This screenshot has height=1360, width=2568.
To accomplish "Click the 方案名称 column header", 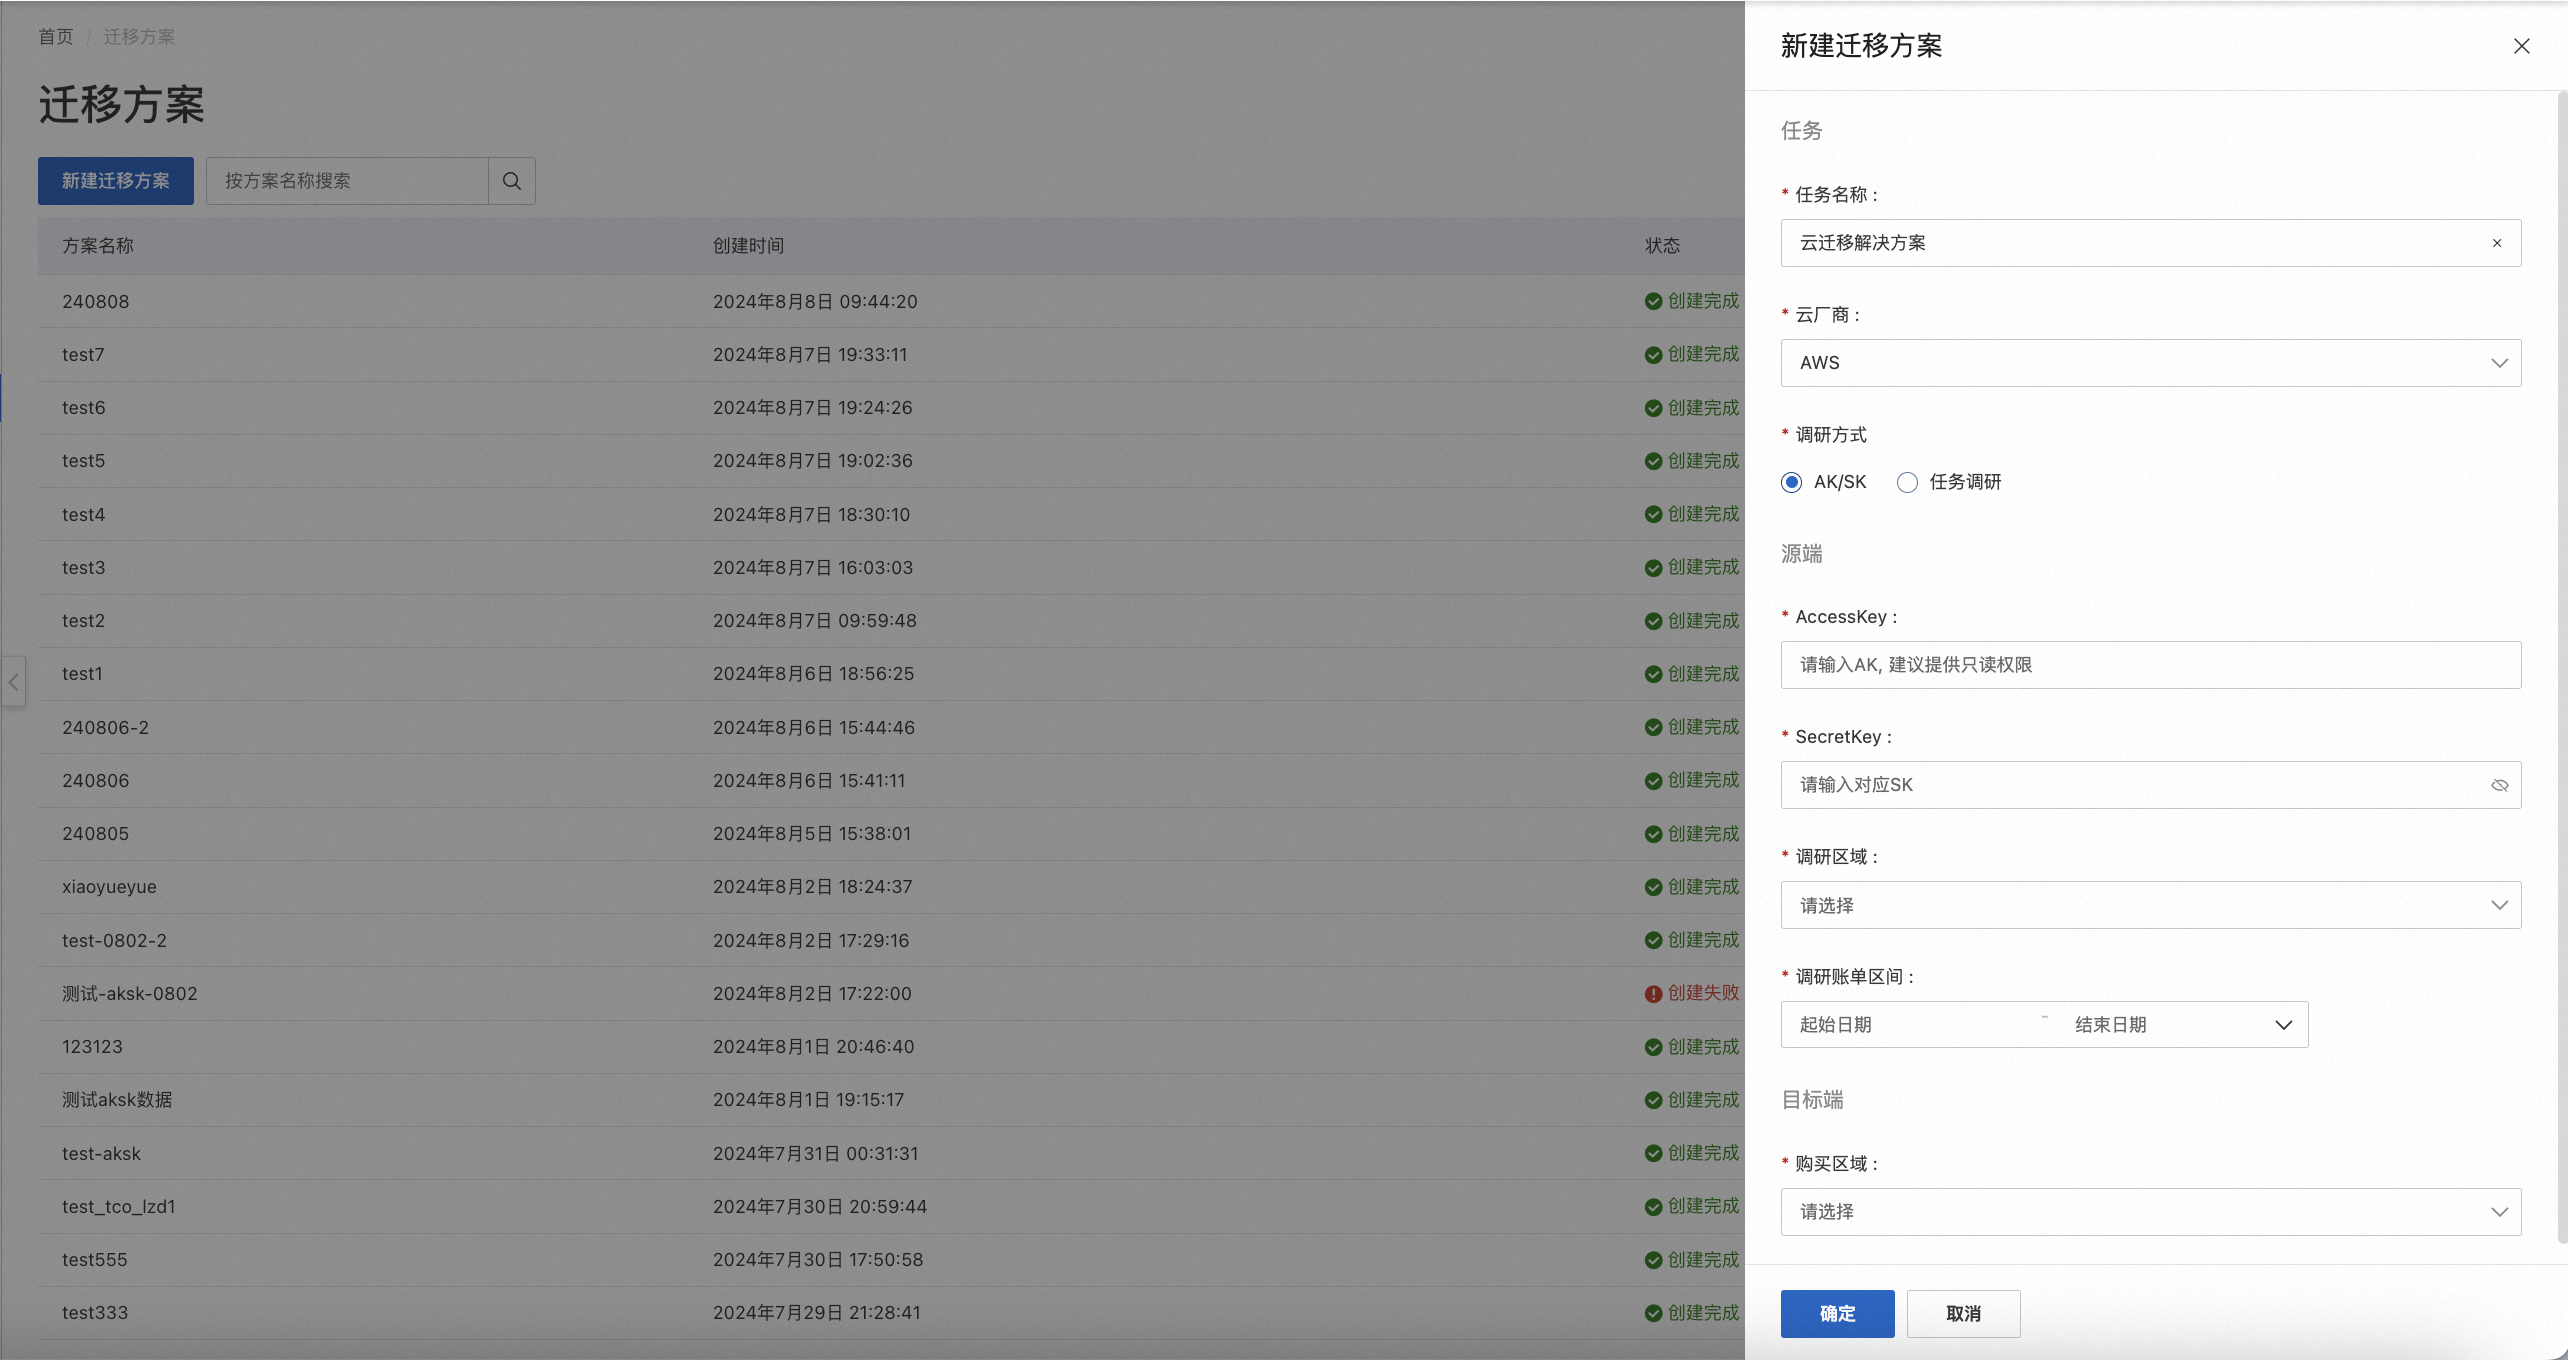I will tap(98, 246).
